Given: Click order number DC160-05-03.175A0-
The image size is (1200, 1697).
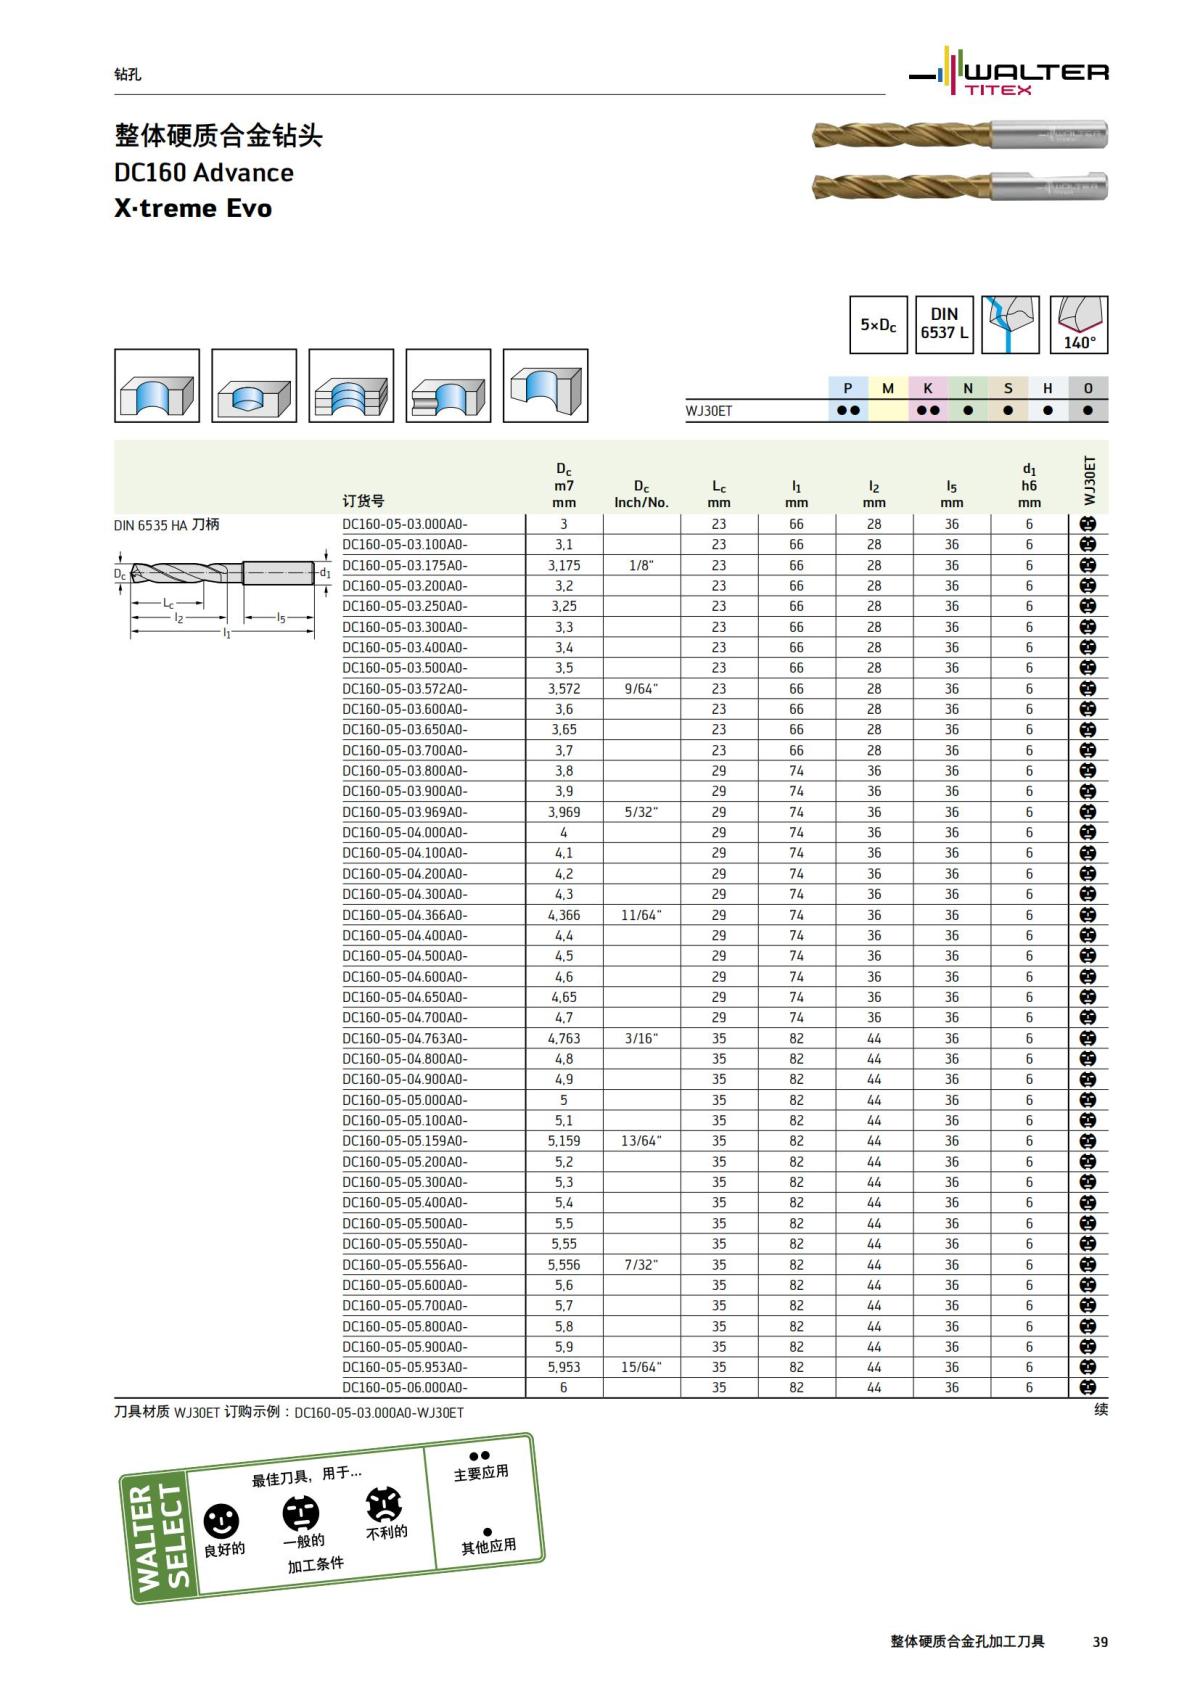Looking at the screenshot, I should click(405, 565).
